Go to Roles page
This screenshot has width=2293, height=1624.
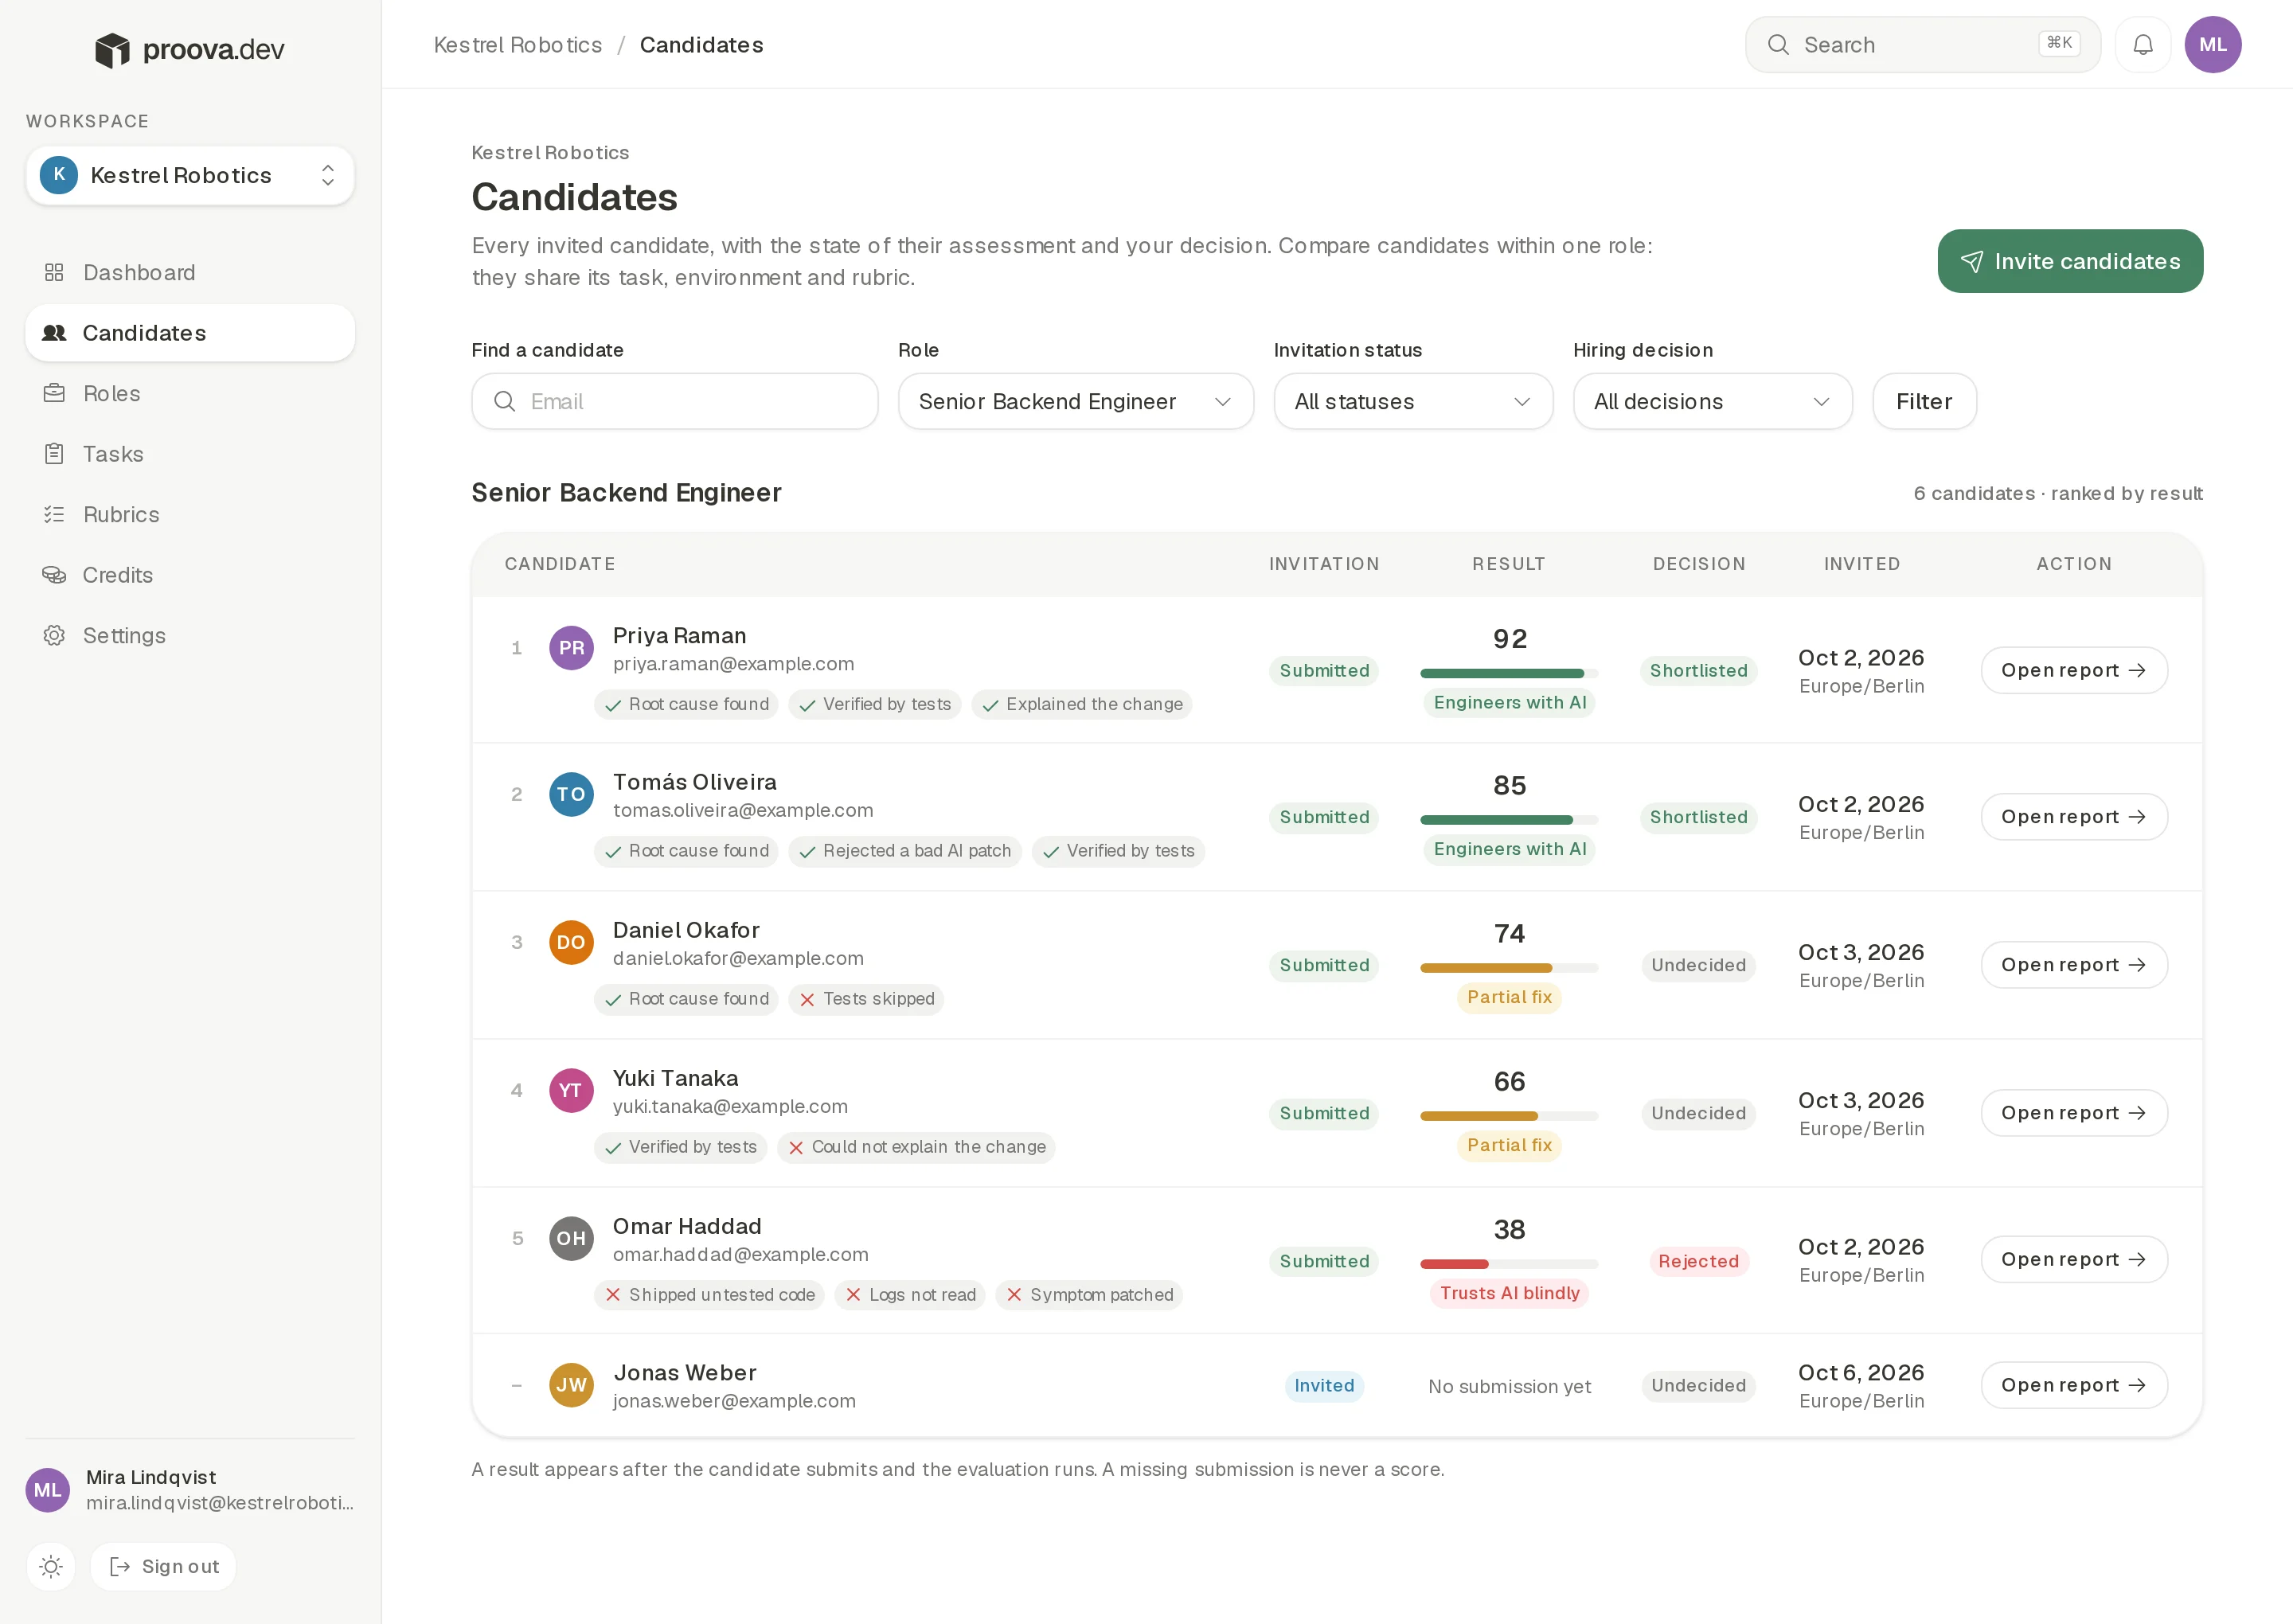(x=190, y=393)
